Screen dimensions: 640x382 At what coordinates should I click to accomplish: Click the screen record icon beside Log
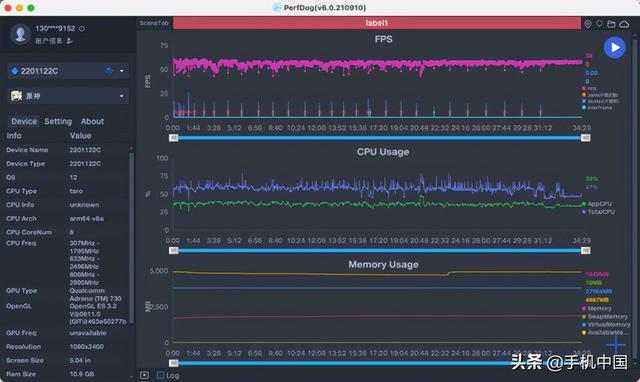[x=144, y=375]
